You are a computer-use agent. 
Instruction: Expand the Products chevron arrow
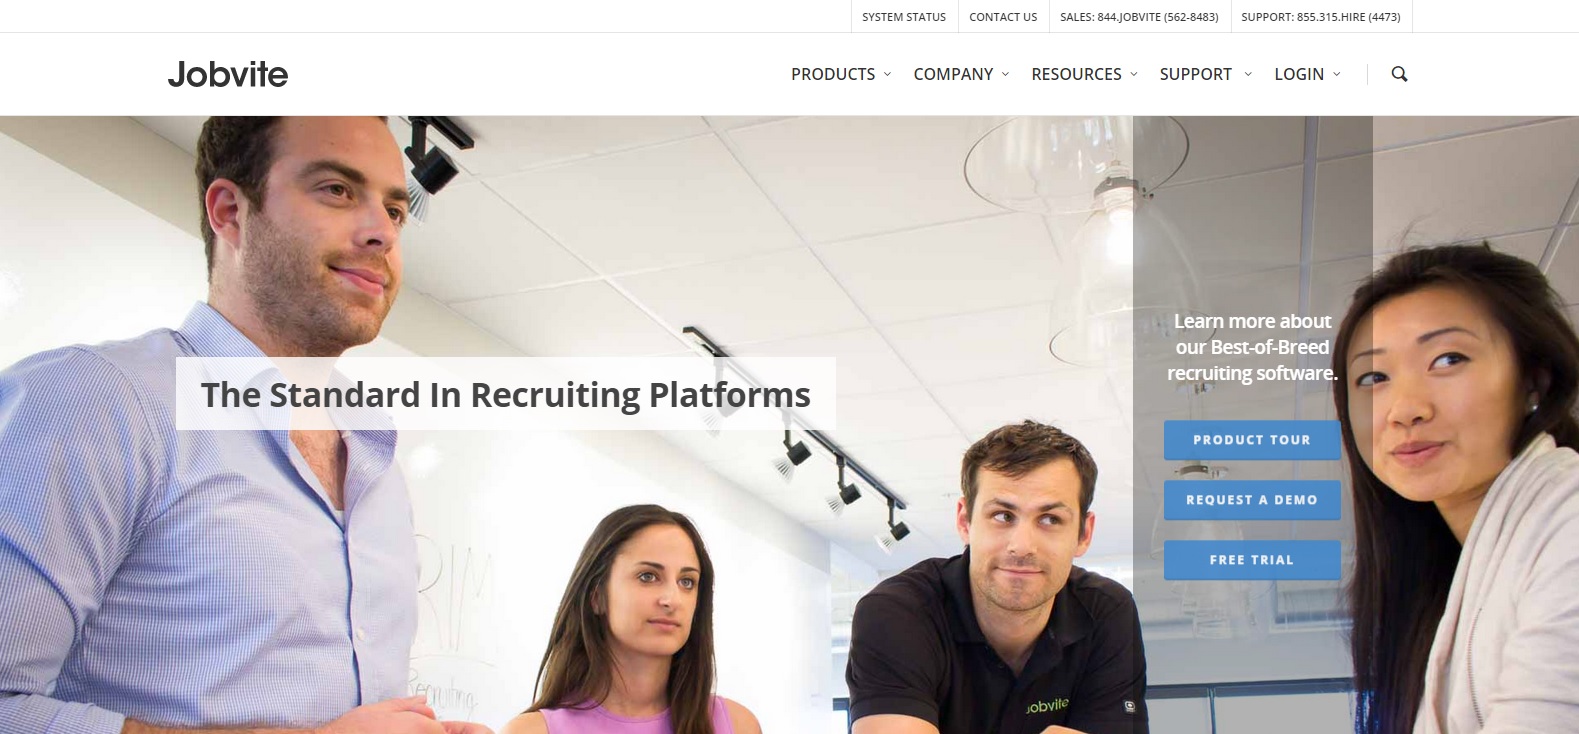[887, 75]
